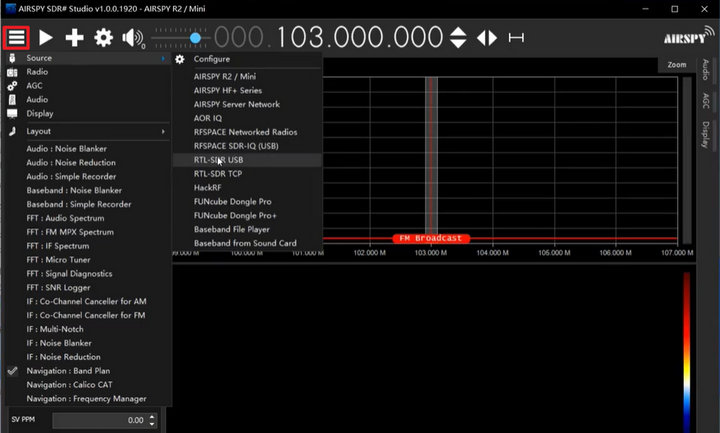This screenshot has height=433, width=720.
Task: Click the frequency up/down arrows icon
Action: (x=458, y=38)
